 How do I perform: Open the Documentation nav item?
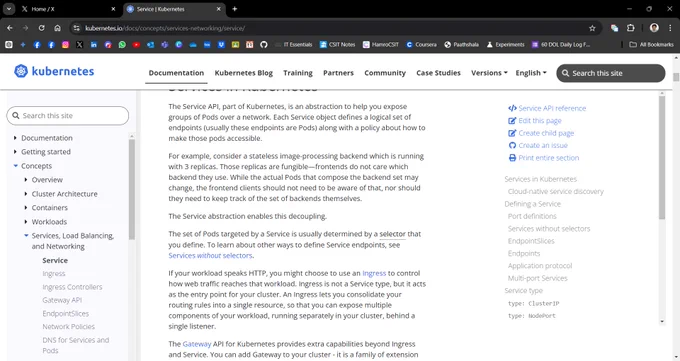[176, 73]
